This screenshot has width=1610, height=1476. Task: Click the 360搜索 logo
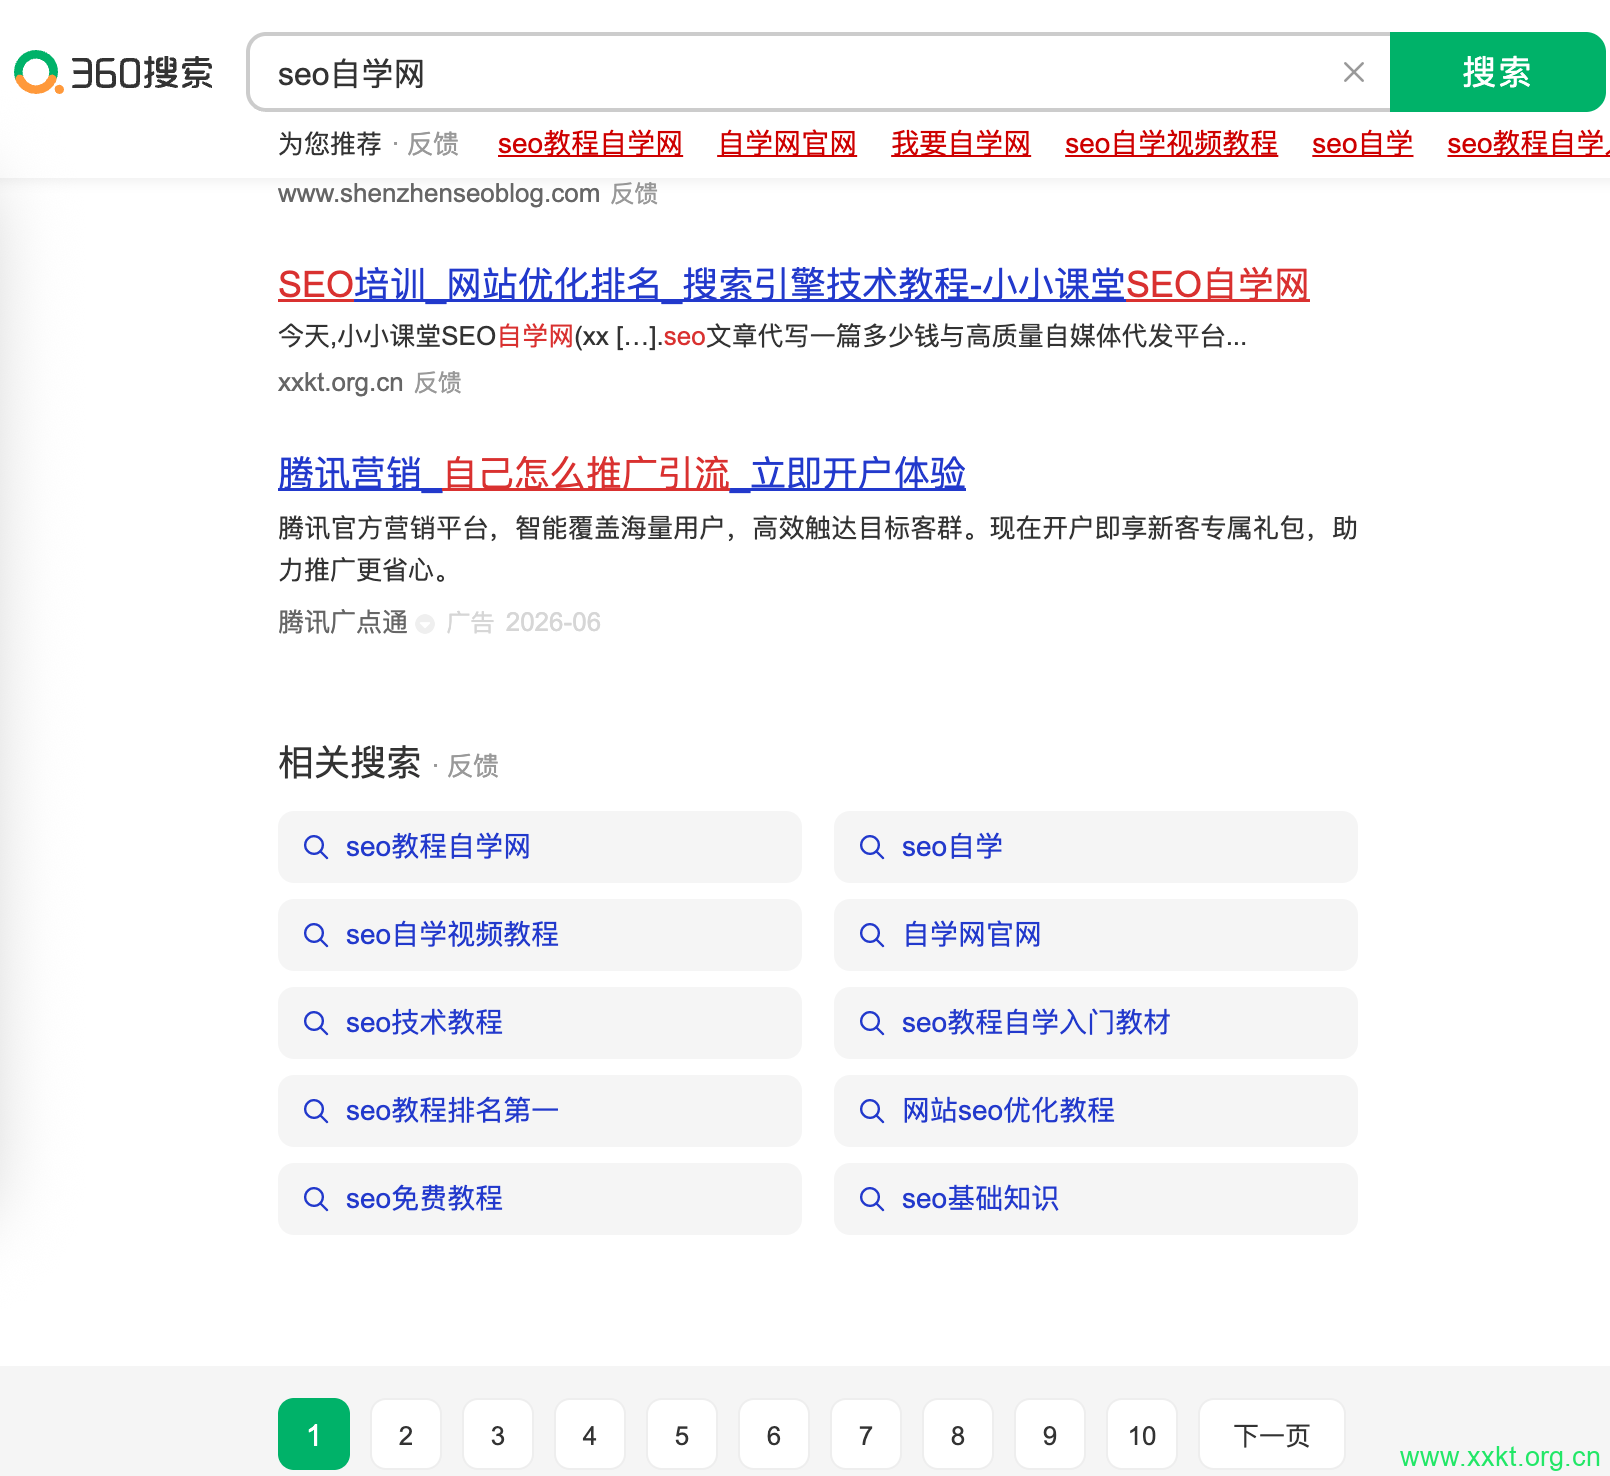[x=114, y=72]
